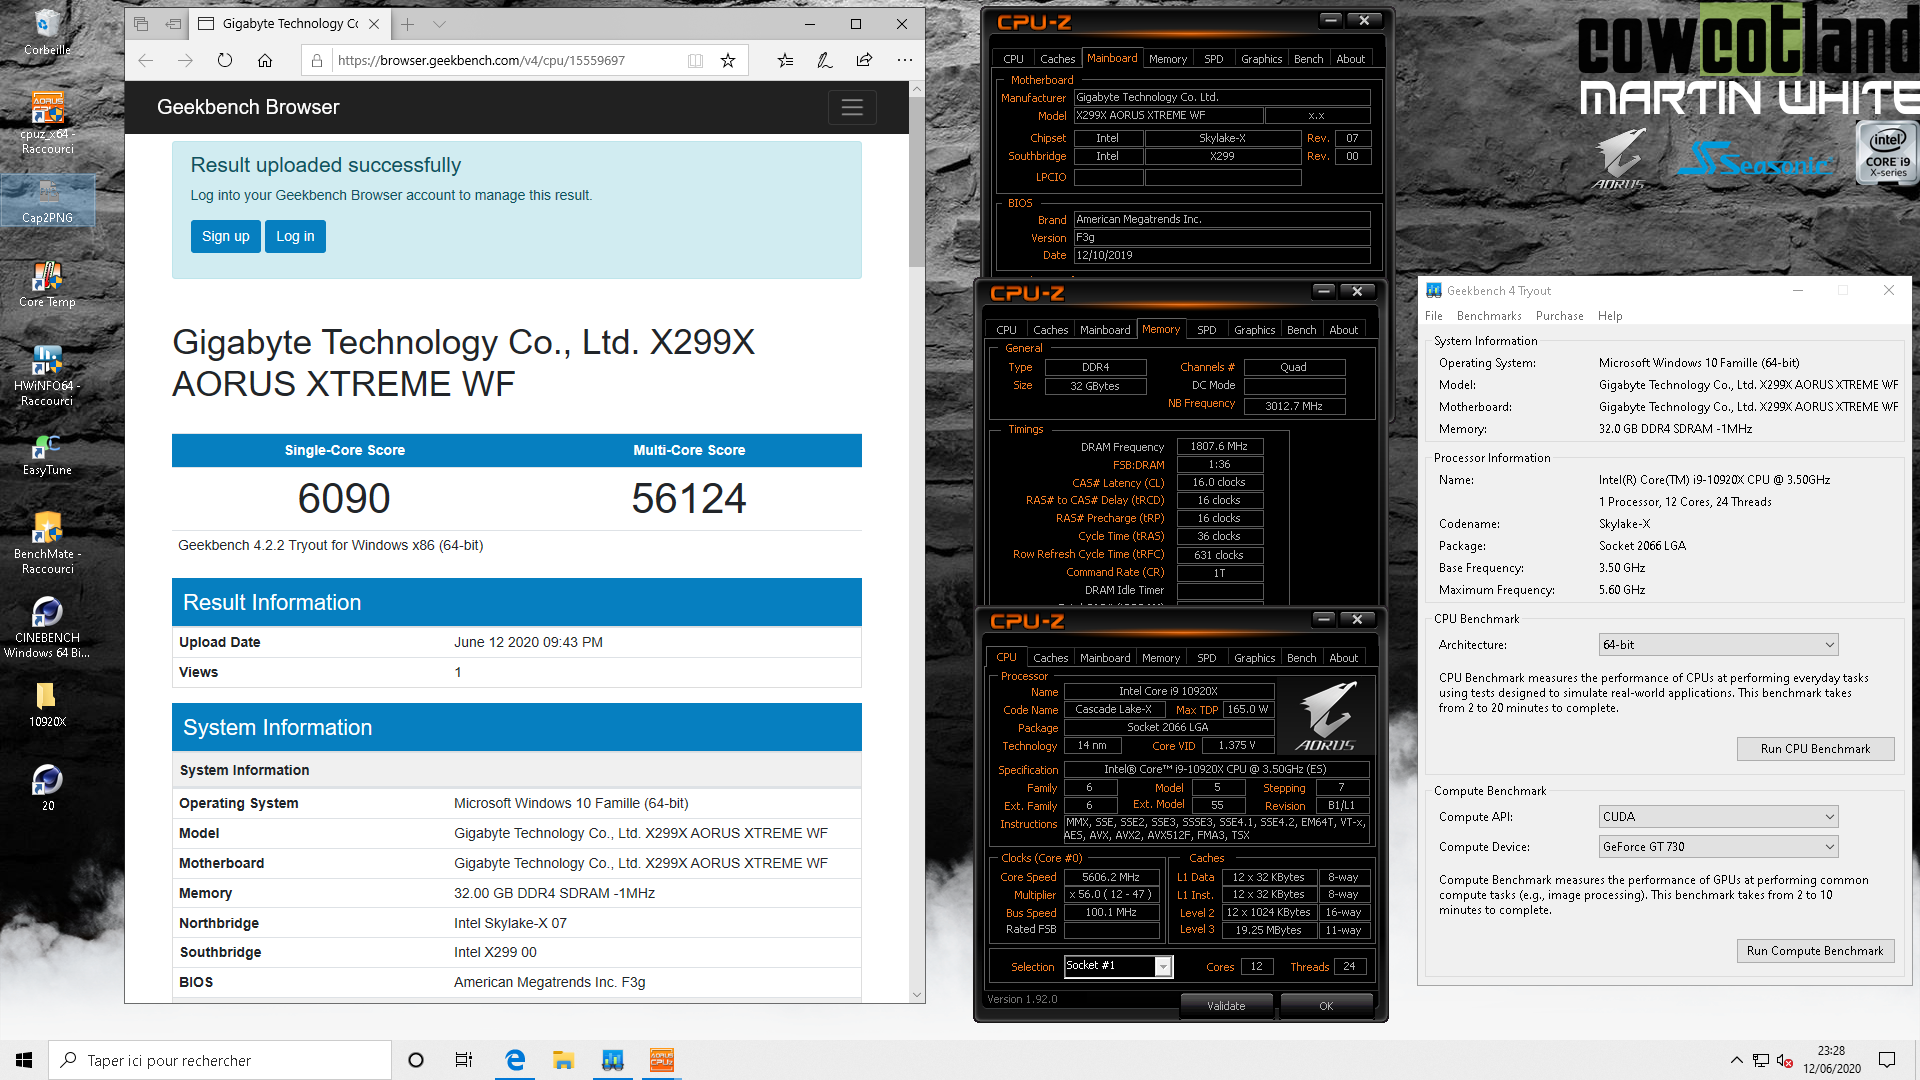Viewport: 1920px width, 1080px height.
Task: Click the volume tray icon
Action: (1784, 1060)
